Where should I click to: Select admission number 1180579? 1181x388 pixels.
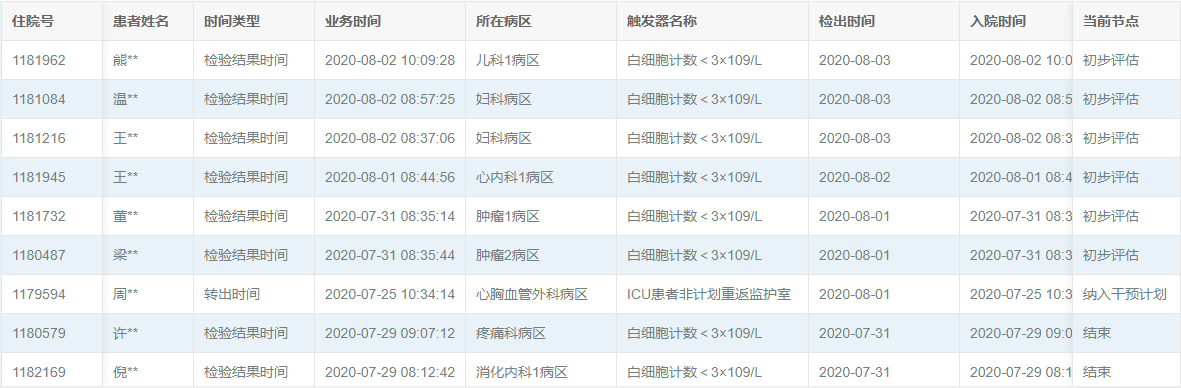tap(38, 334)
